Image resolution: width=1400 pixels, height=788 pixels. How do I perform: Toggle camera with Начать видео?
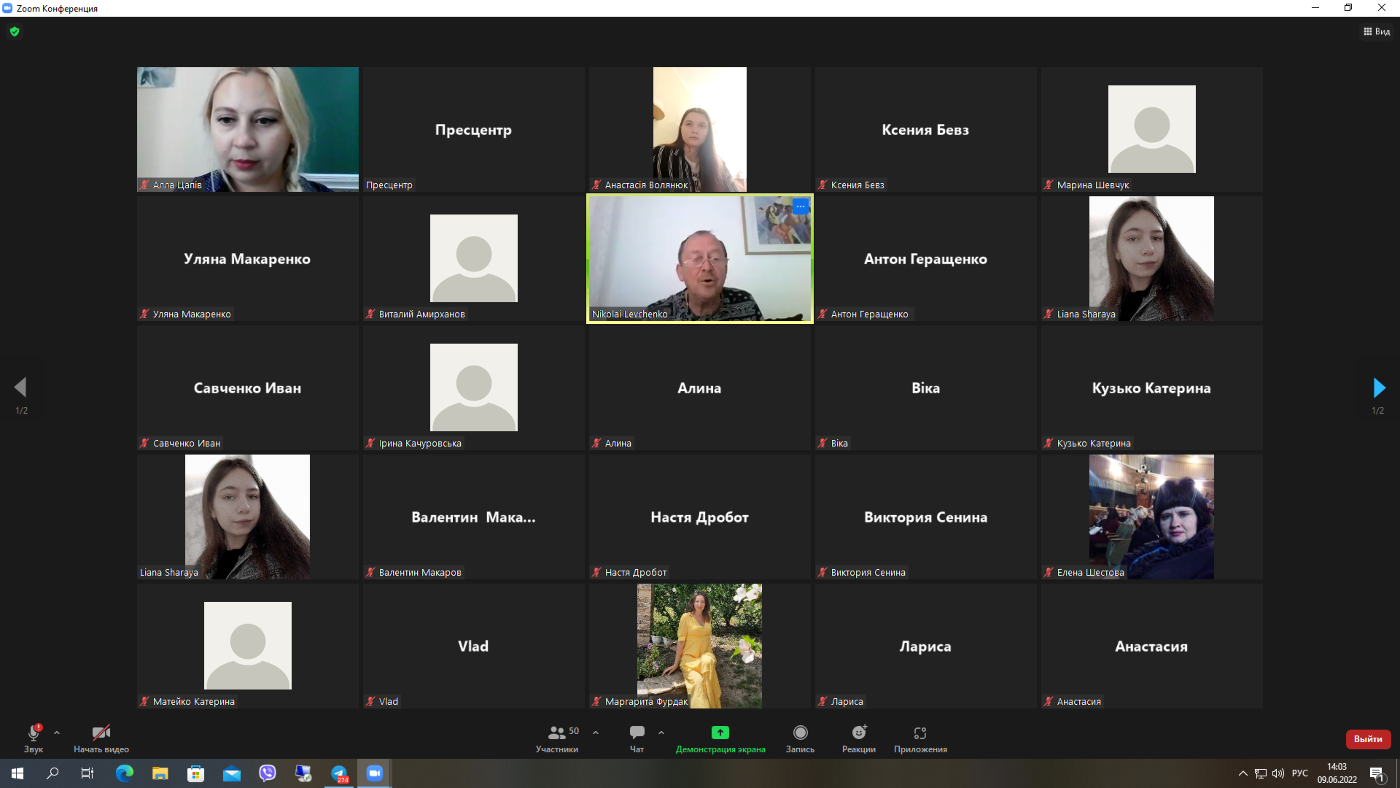click(101, 733)
